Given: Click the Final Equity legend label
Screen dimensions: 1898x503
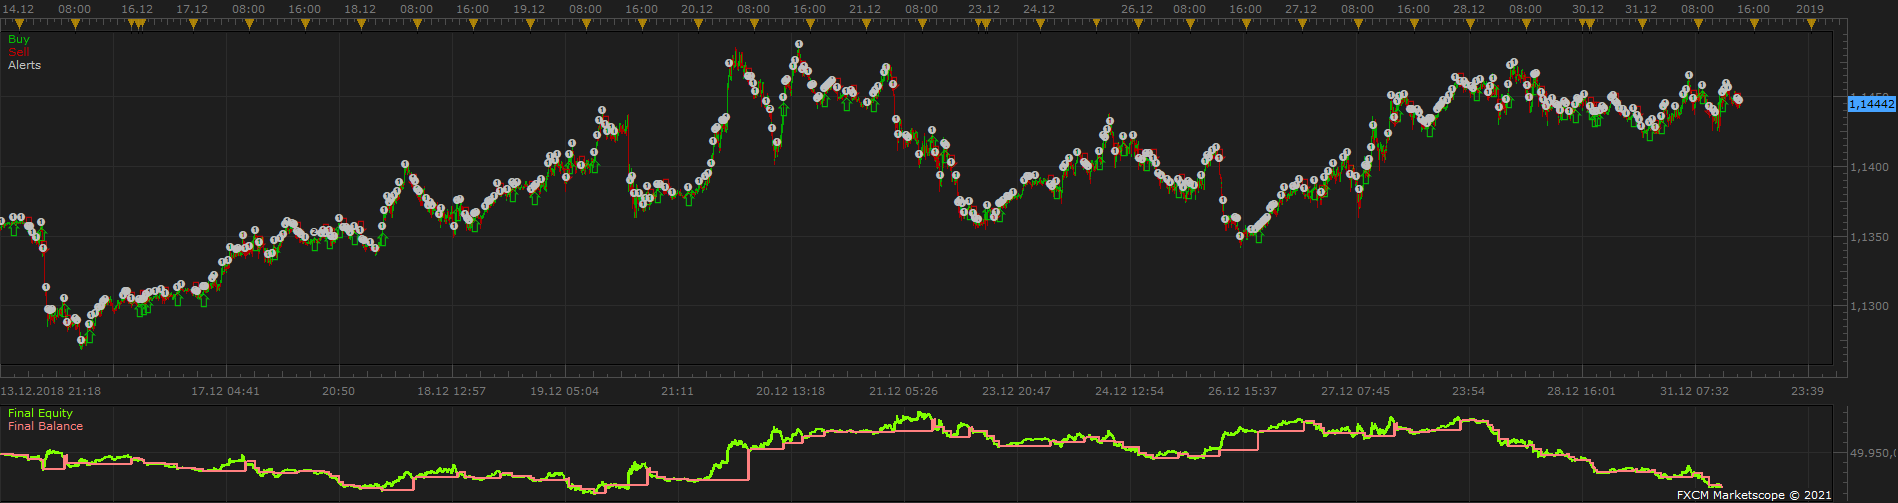Looking at the screenshot, I should pos(41,413).
